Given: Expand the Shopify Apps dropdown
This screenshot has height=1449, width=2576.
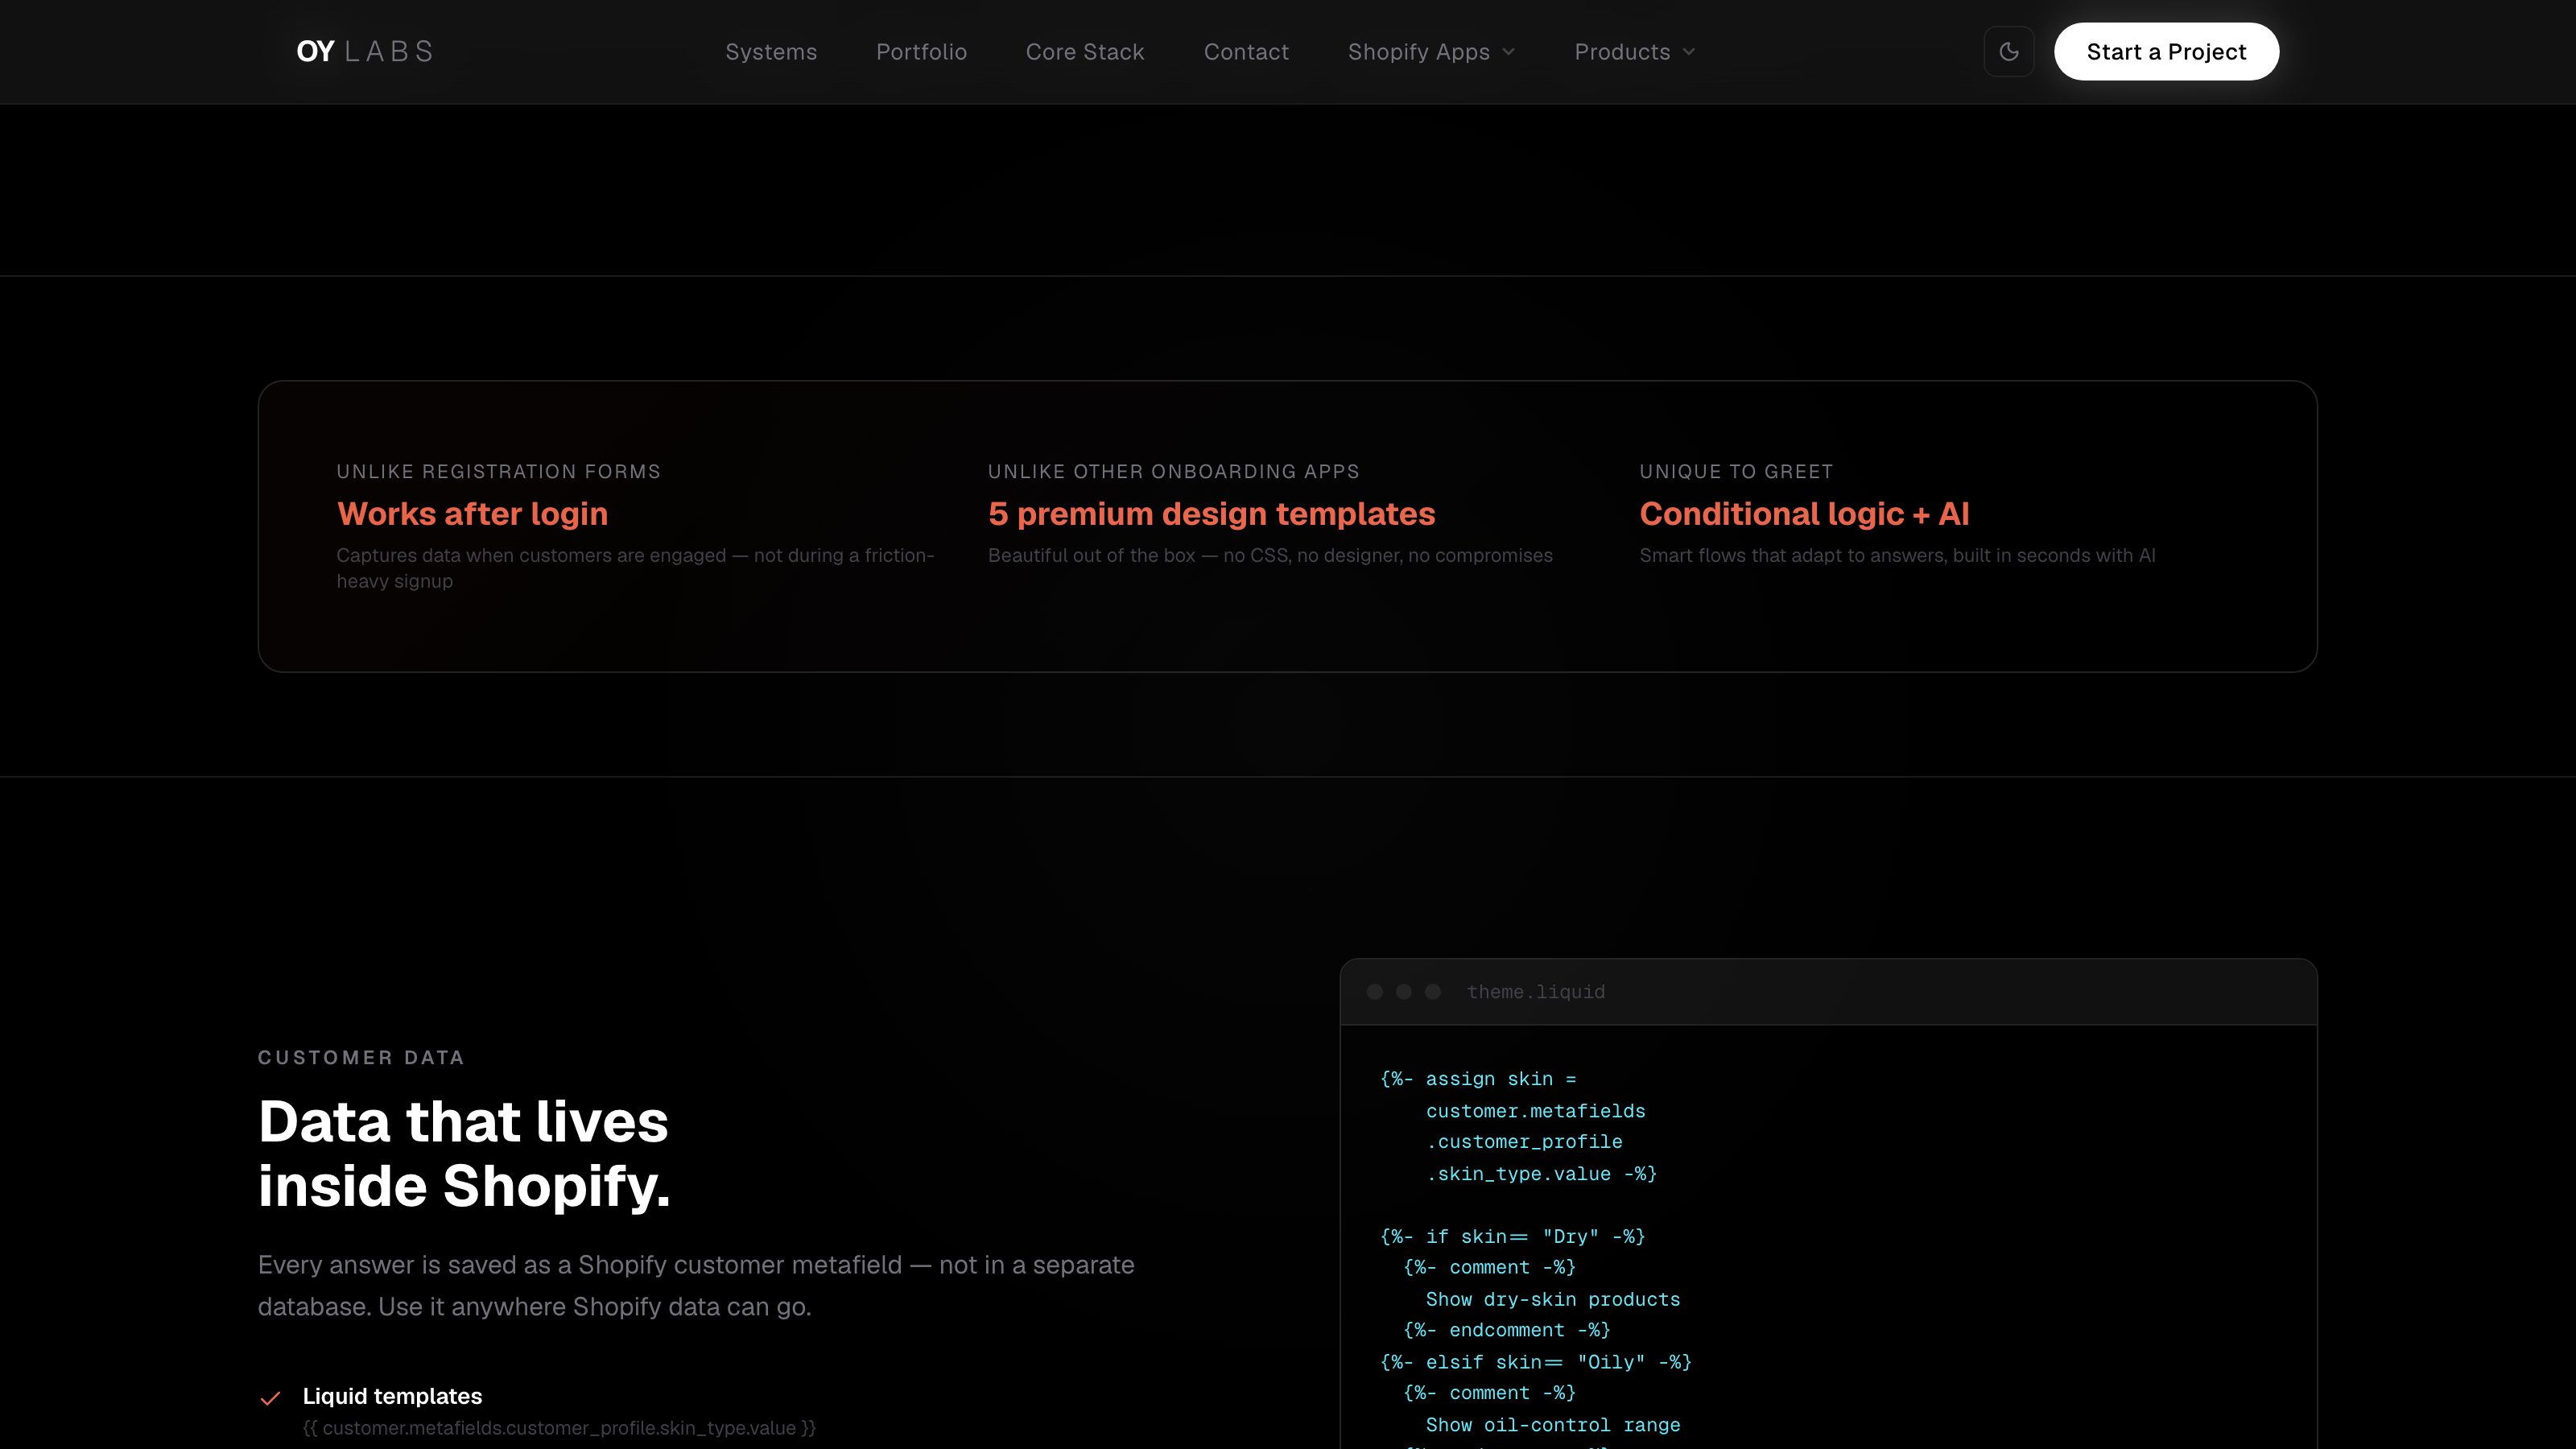Looking at the screenshot, I should pyautogui.click(x=1431, y=52).
